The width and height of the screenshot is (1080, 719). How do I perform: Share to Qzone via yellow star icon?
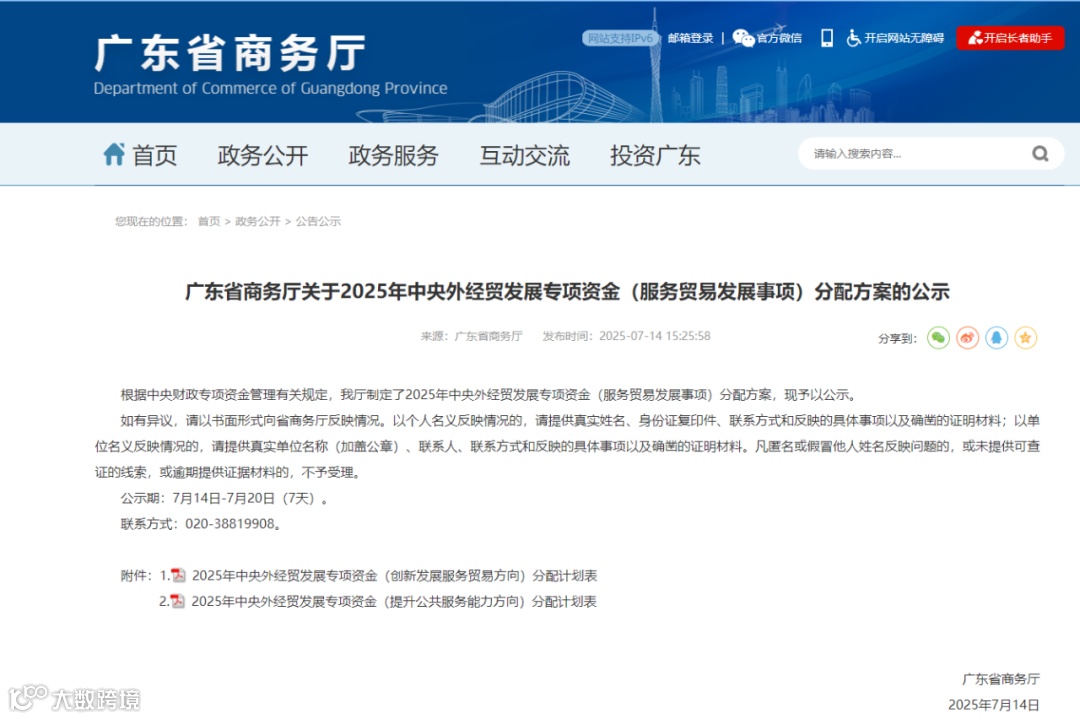(1025, 337)
